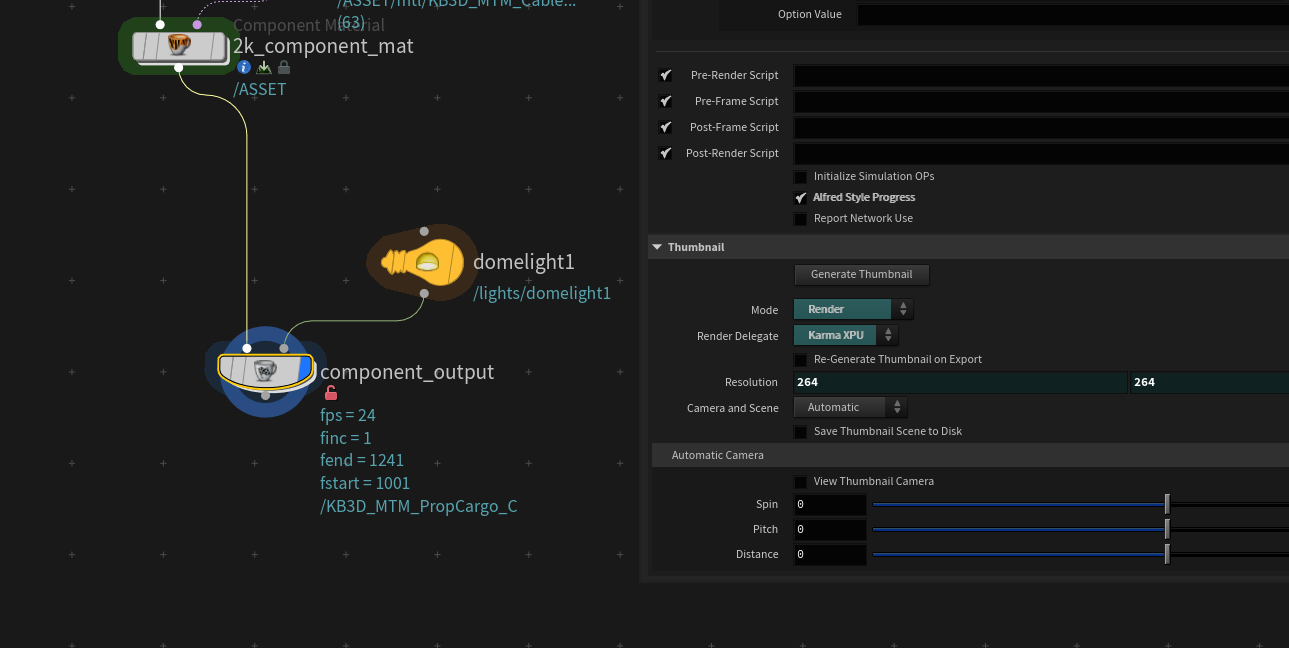Click the Generate Thumbnail button
This screenshot has width=1289, height=648.
tap(861, 274)
